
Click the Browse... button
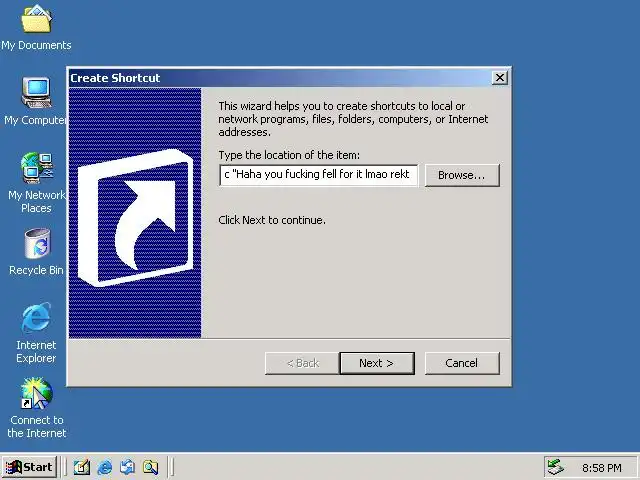click(x=462, y=175)
